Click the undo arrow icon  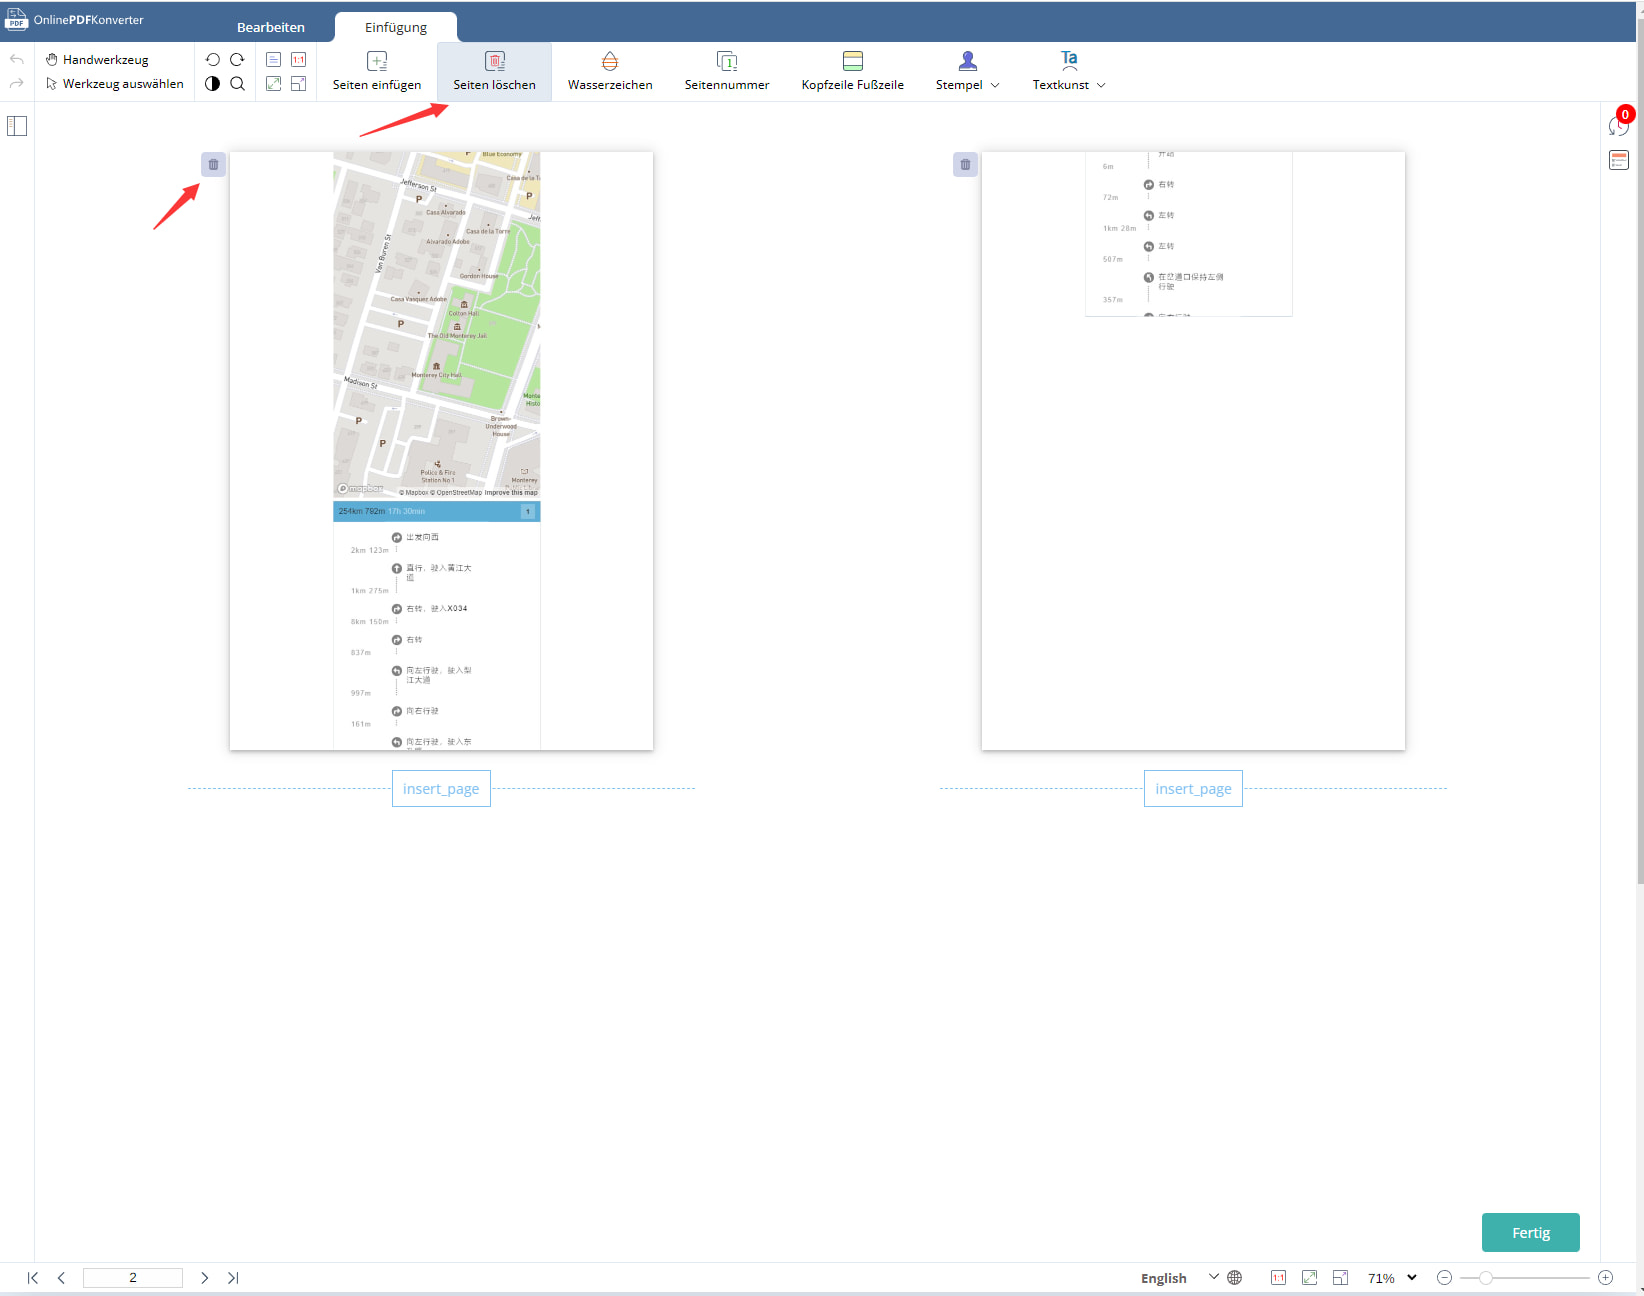(17, 60)
